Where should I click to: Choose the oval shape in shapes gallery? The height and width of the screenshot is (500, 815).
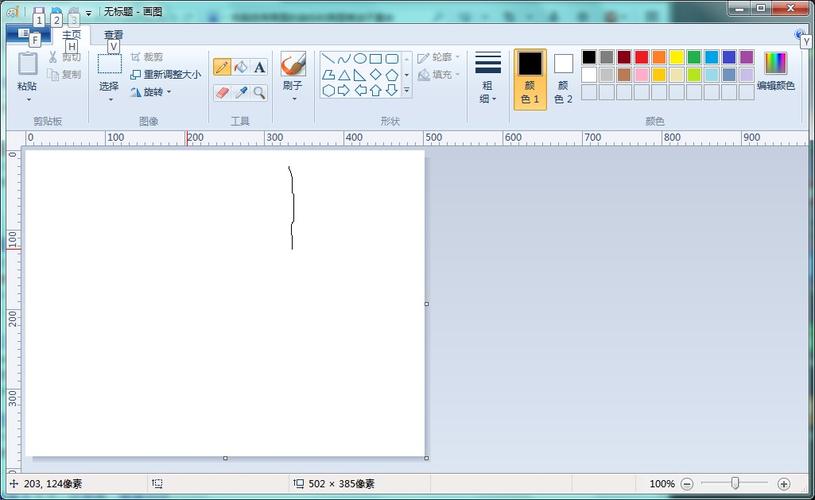360,59
